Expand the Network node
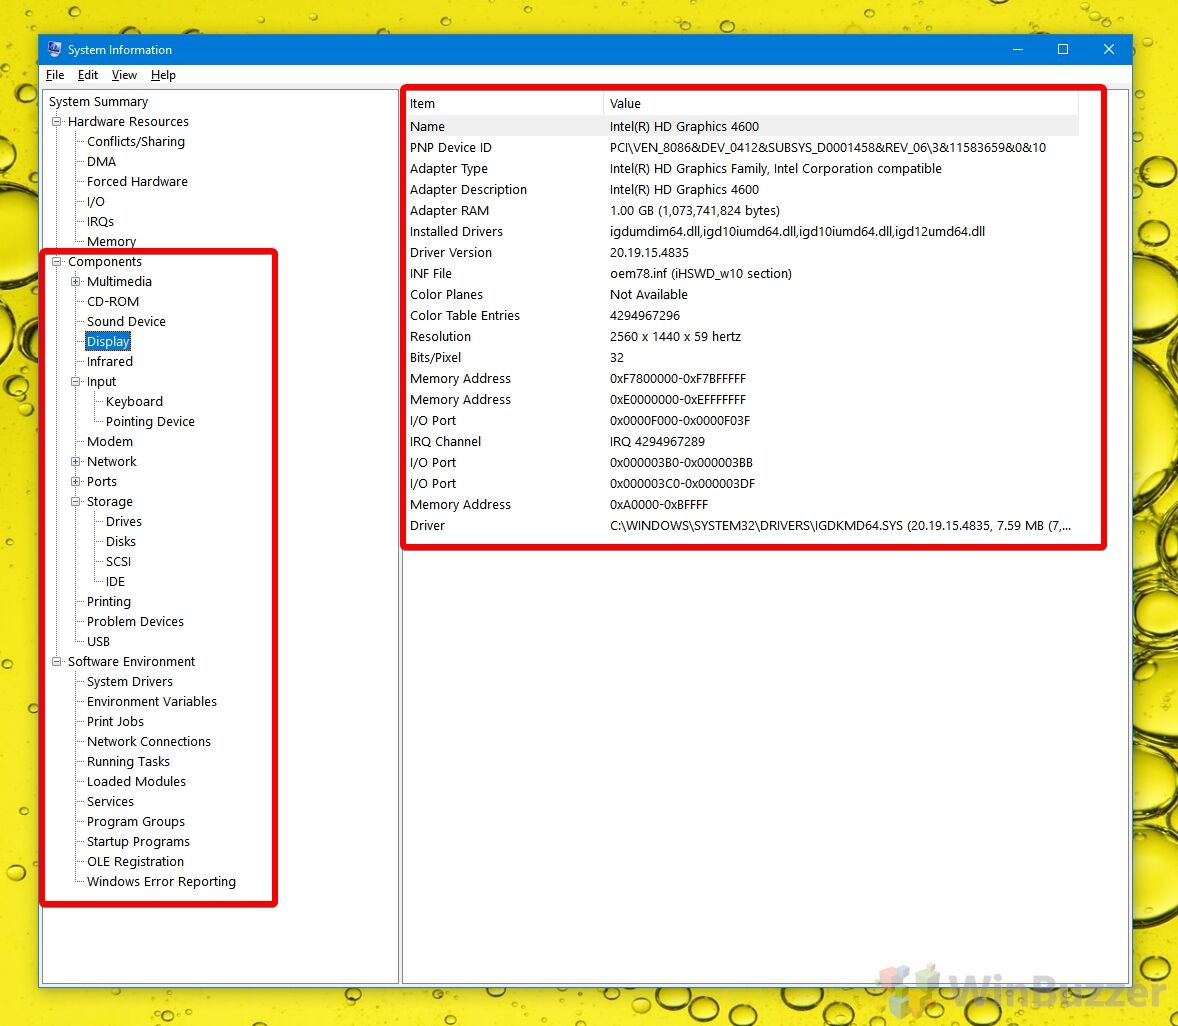This screenshot has height=1026, width=1178. [76, 461]
